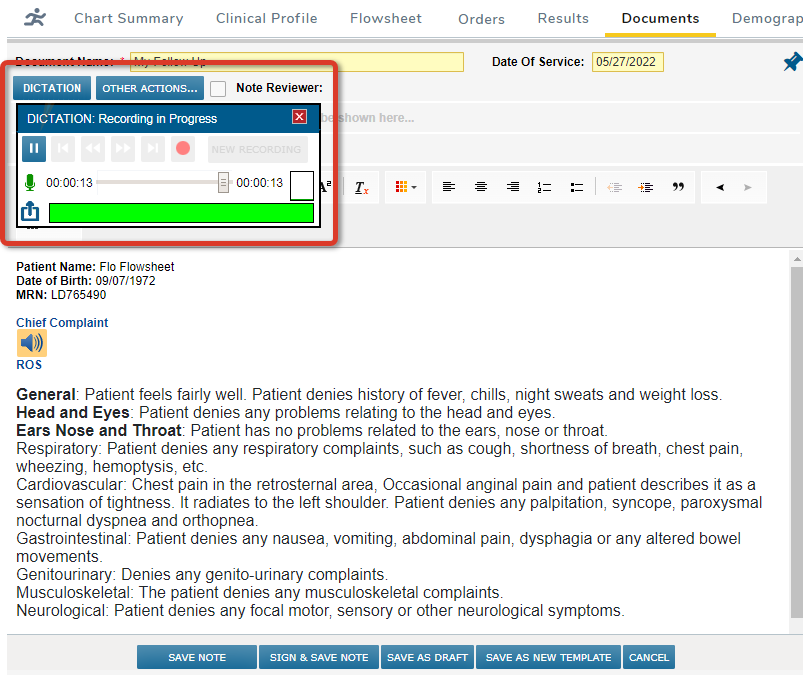Switch to the Results tab
Screen dimensions: 803x675
point(562,18)
